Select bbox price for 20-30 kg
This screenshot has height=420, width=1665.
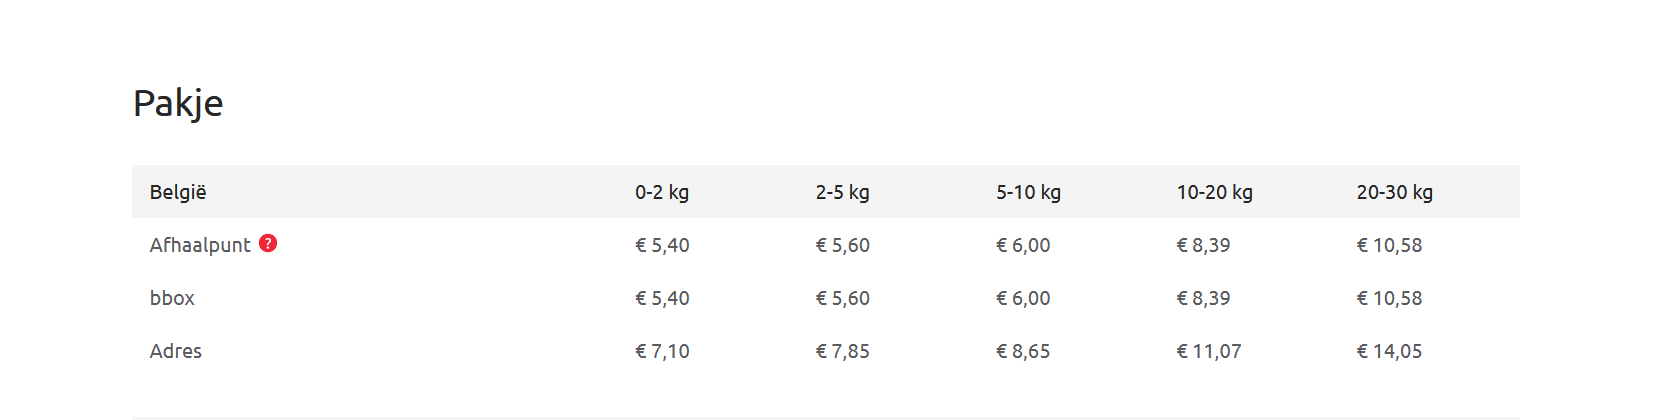[x=1389, y=298]
